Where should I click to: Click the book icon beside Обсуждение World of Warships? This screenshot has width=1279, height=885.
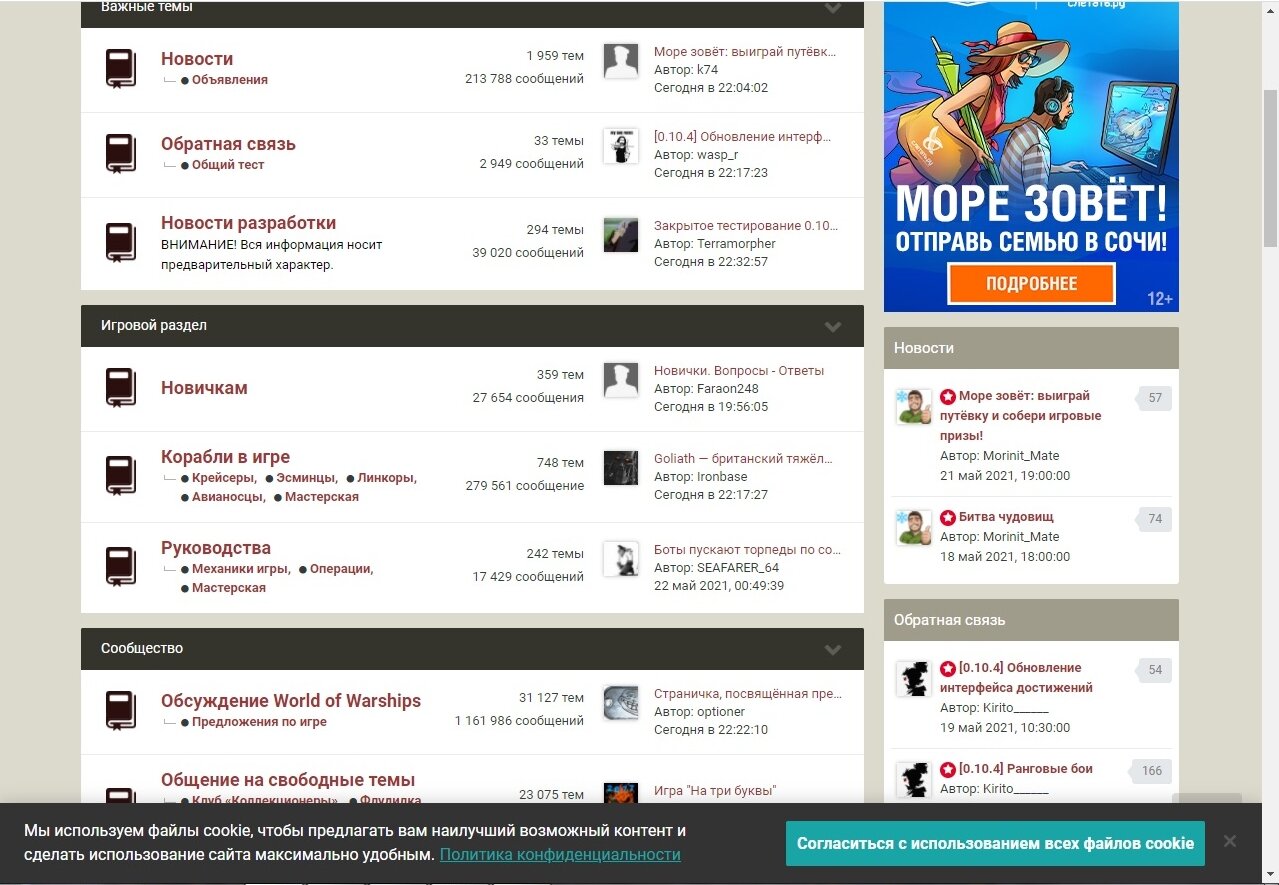121,710
